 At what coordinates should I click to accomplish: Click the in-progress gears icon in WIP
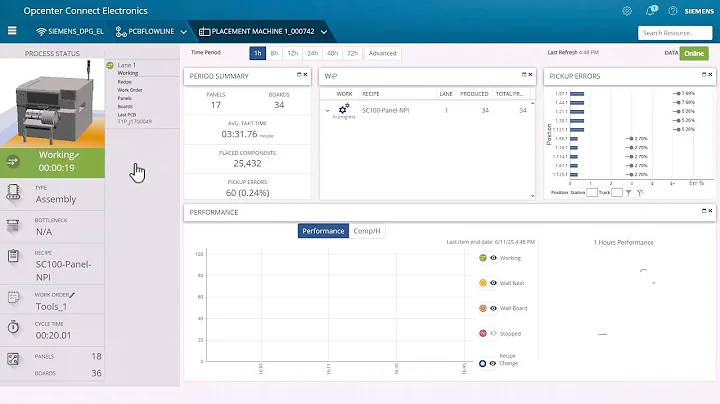344,109
